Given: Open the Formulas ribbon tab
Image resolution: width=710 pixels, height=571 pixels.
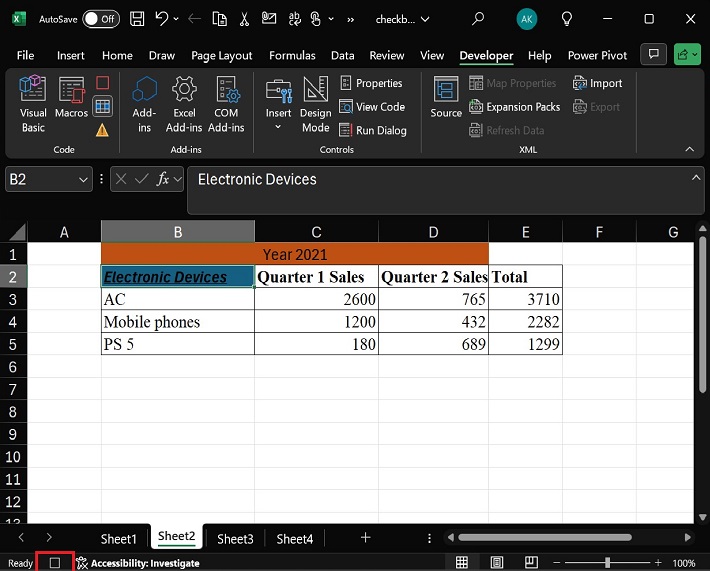Looking at the screenshot, I should coord(292,56).
